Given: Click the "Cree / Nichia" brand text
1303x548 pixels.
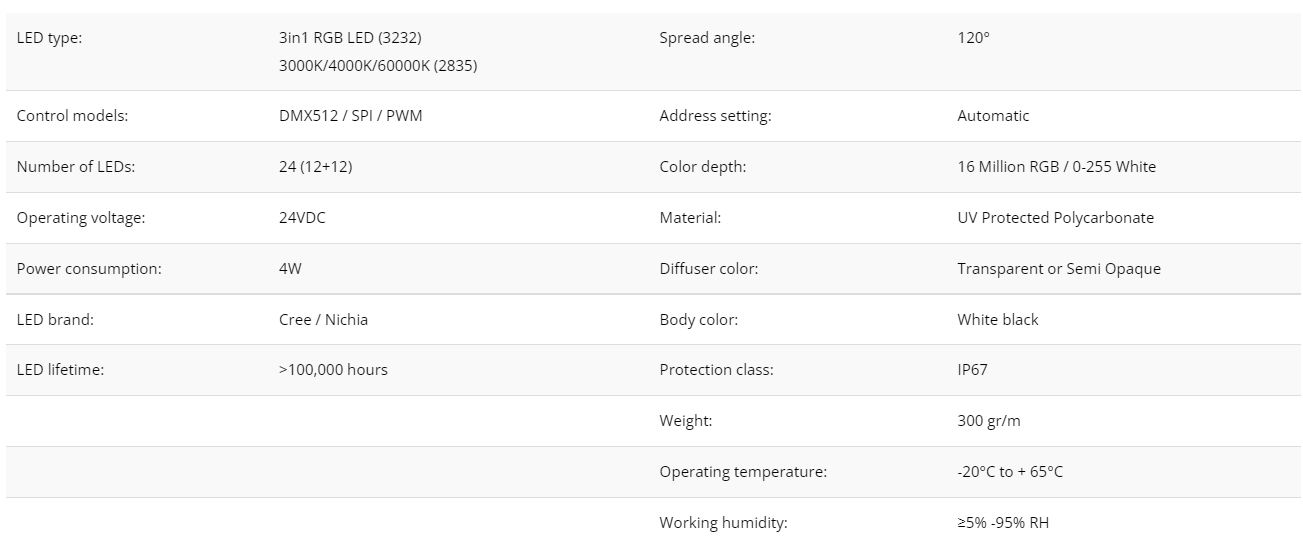Looking at the screenshot, I should point(323,320).
